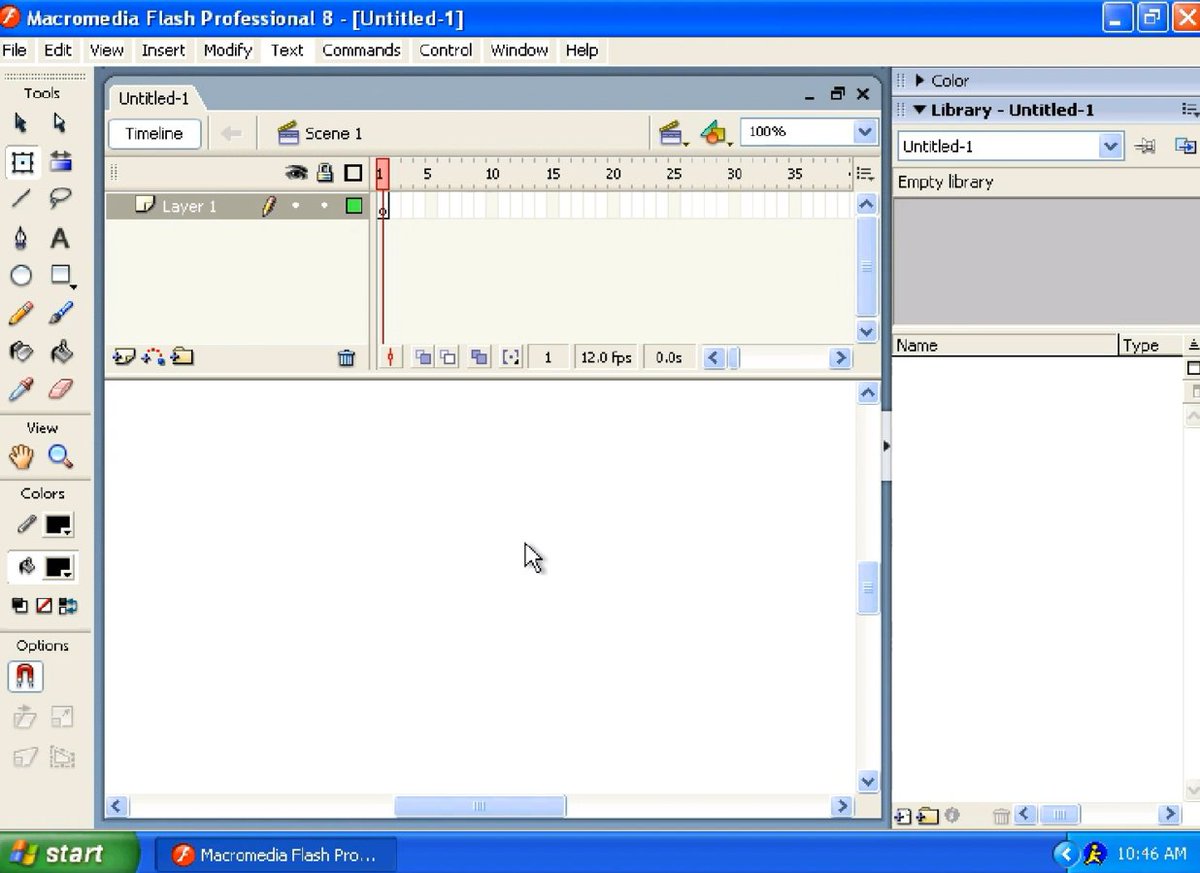Click the Scene 1 label
The height and width of the screenshot is (873, 1200).
click(334, 133)
